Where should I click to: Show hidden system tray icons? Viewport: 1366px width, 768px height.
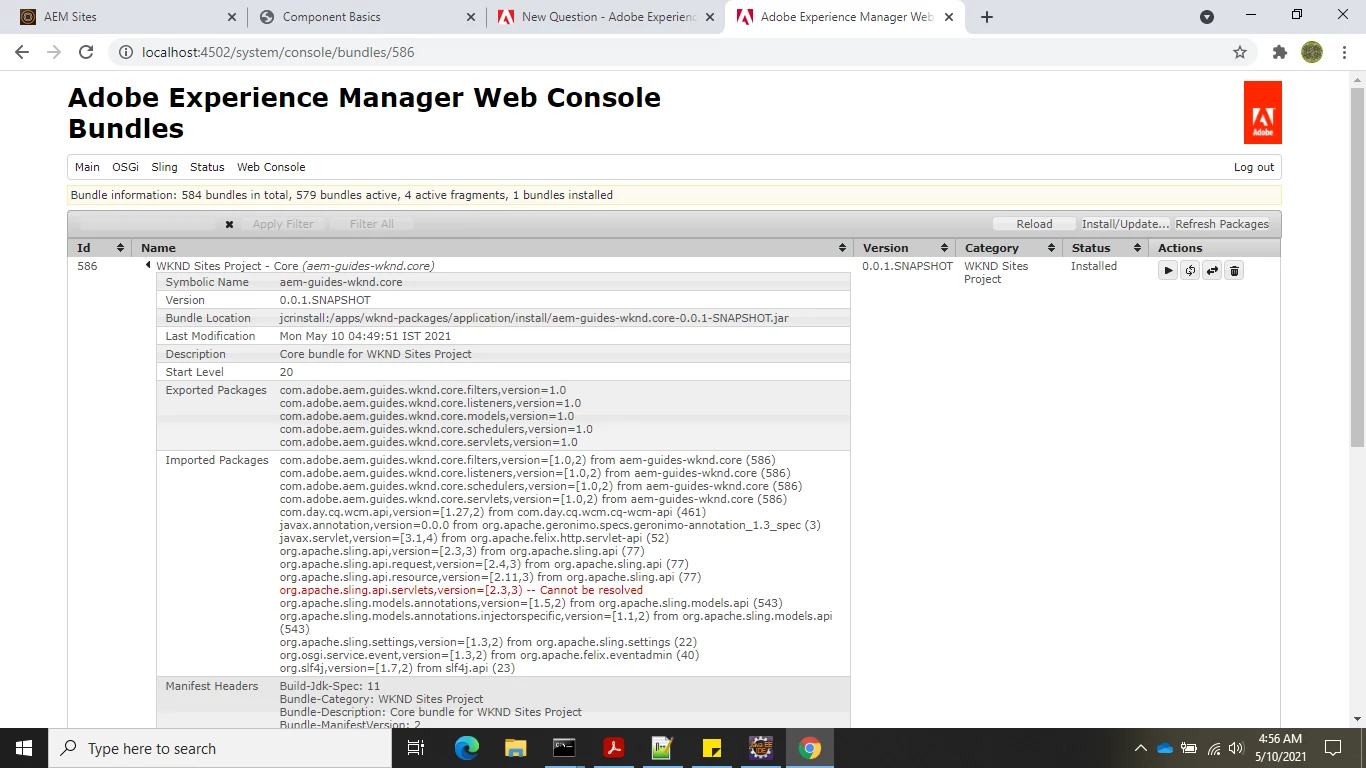pyautogui.click(x=1141, y=748)
